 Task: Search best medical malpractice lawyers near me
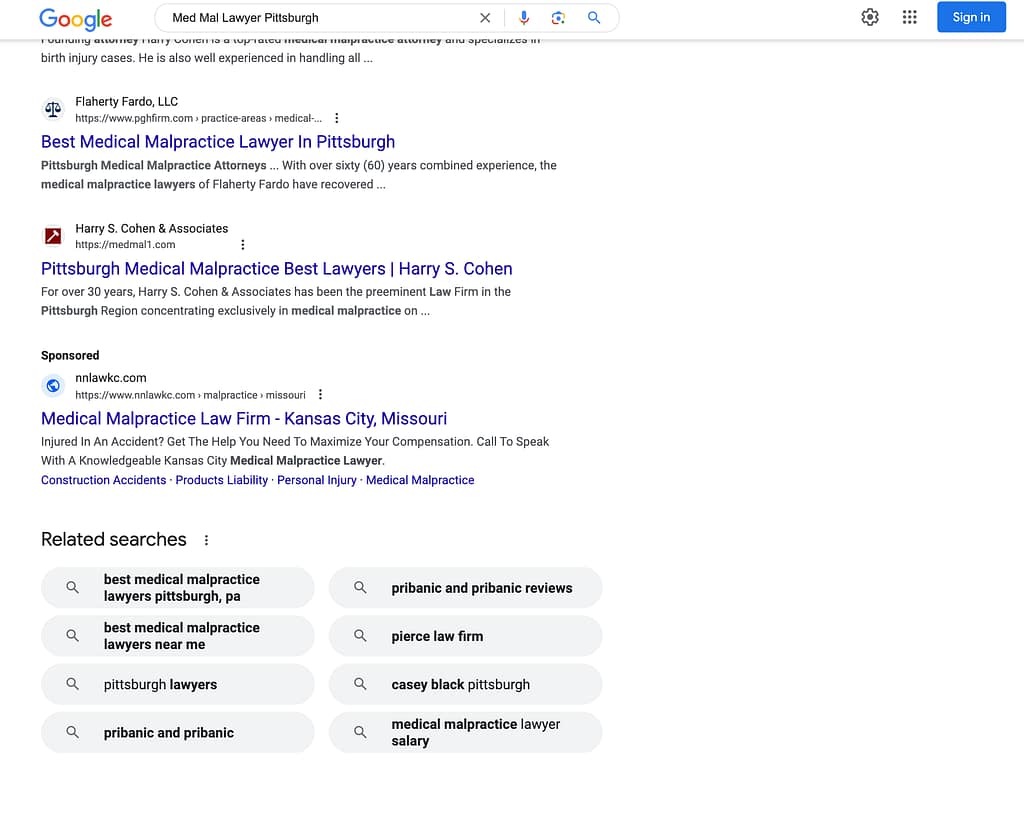(178, 636)
